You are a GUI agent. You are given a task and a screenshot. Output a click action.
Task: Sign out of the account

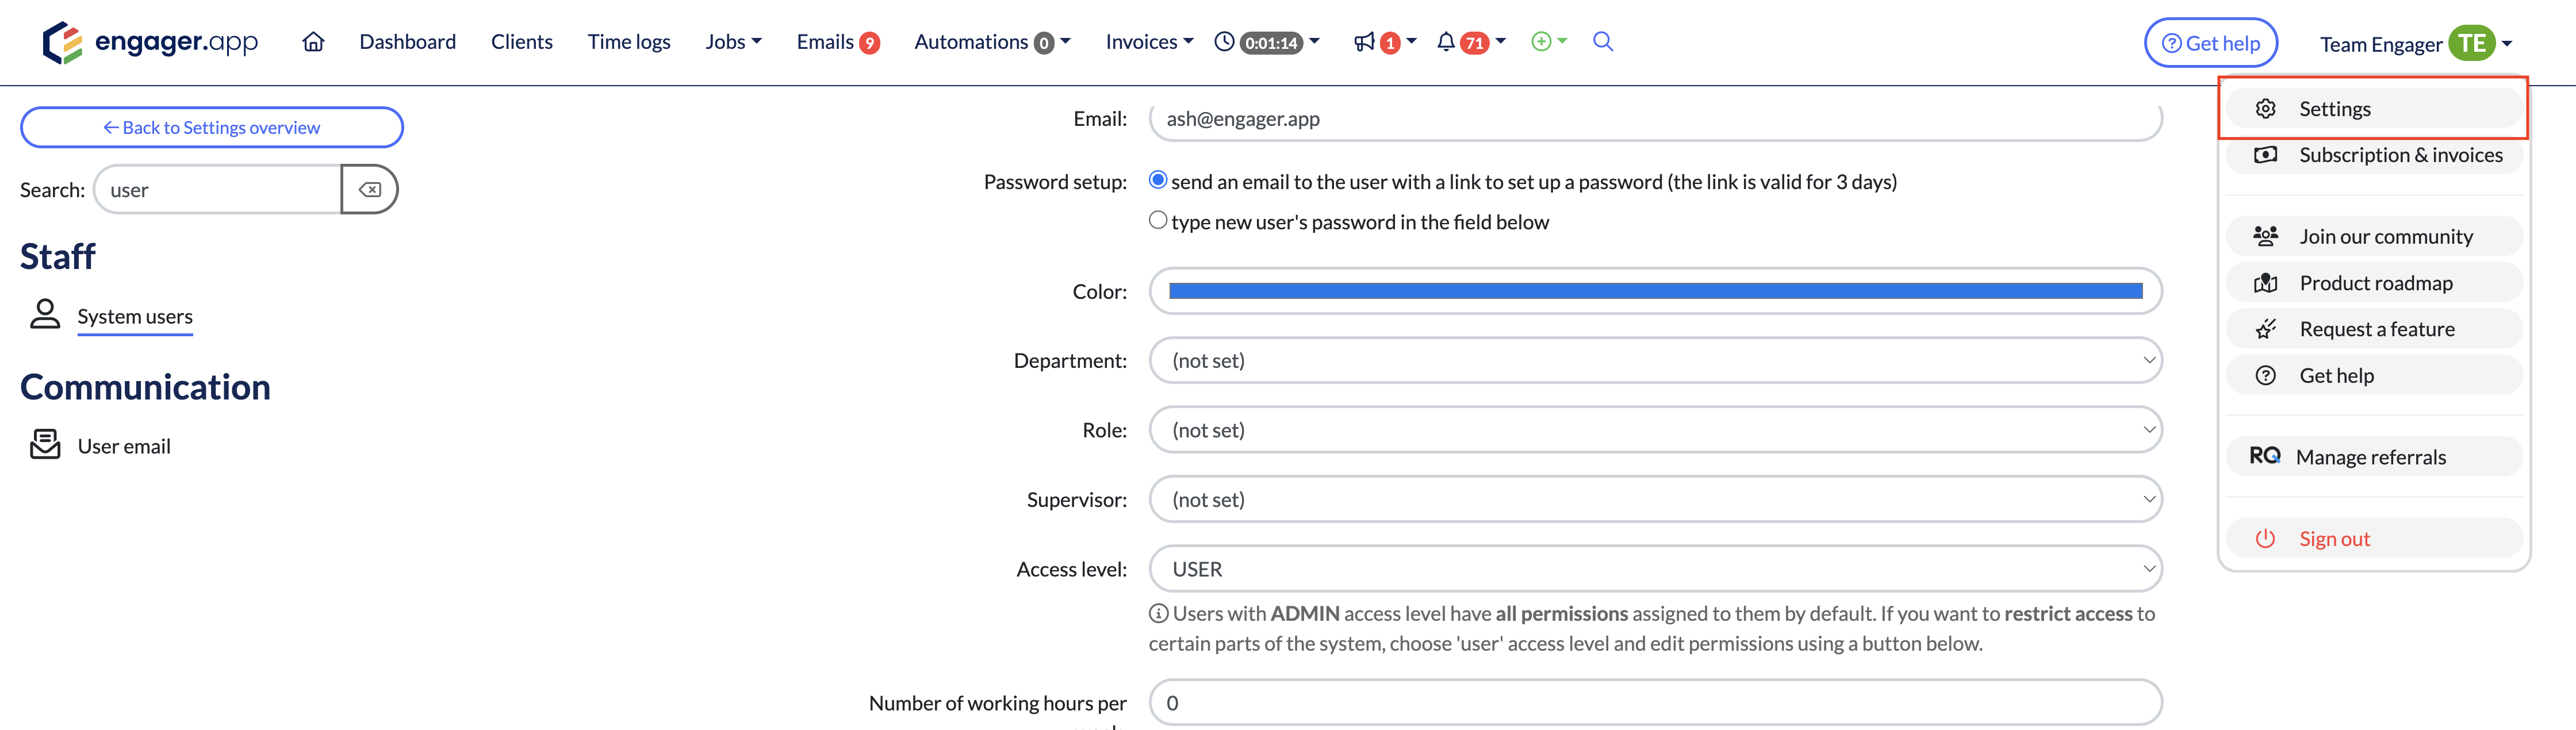click(2334, 538)
